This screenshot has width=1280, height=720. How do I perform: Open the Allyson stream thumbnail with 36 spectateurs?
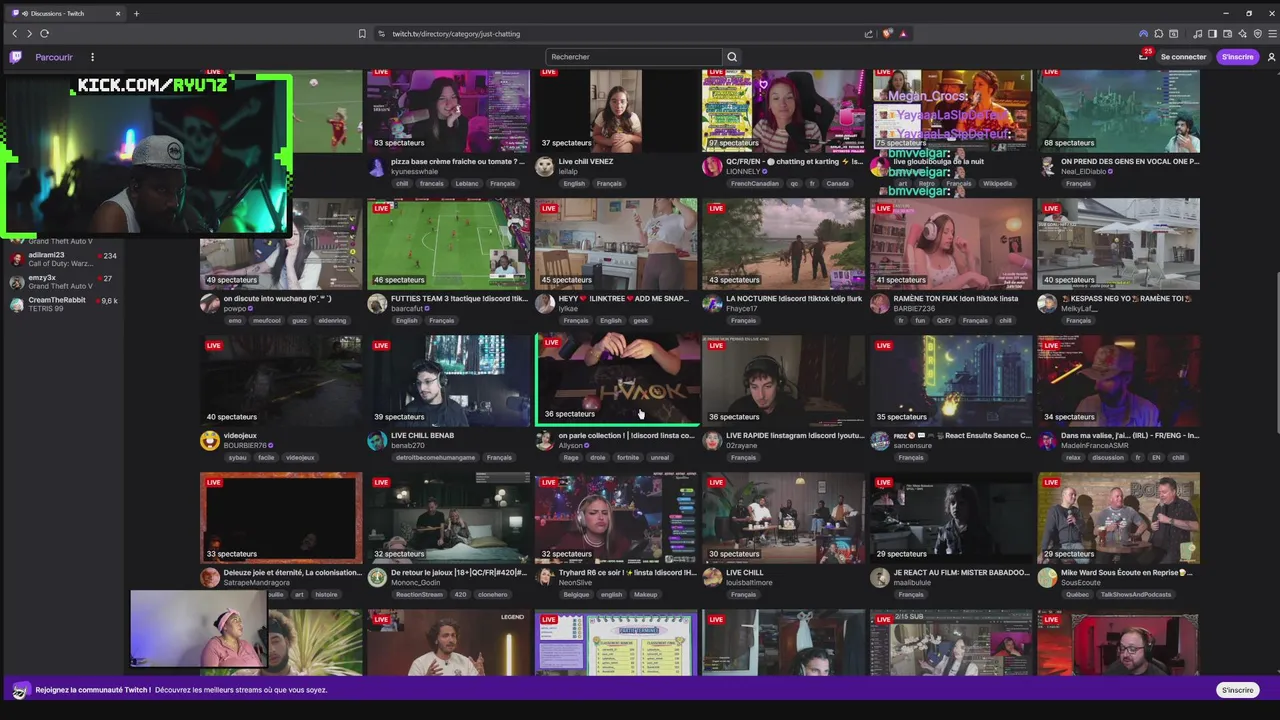[616, 381]
